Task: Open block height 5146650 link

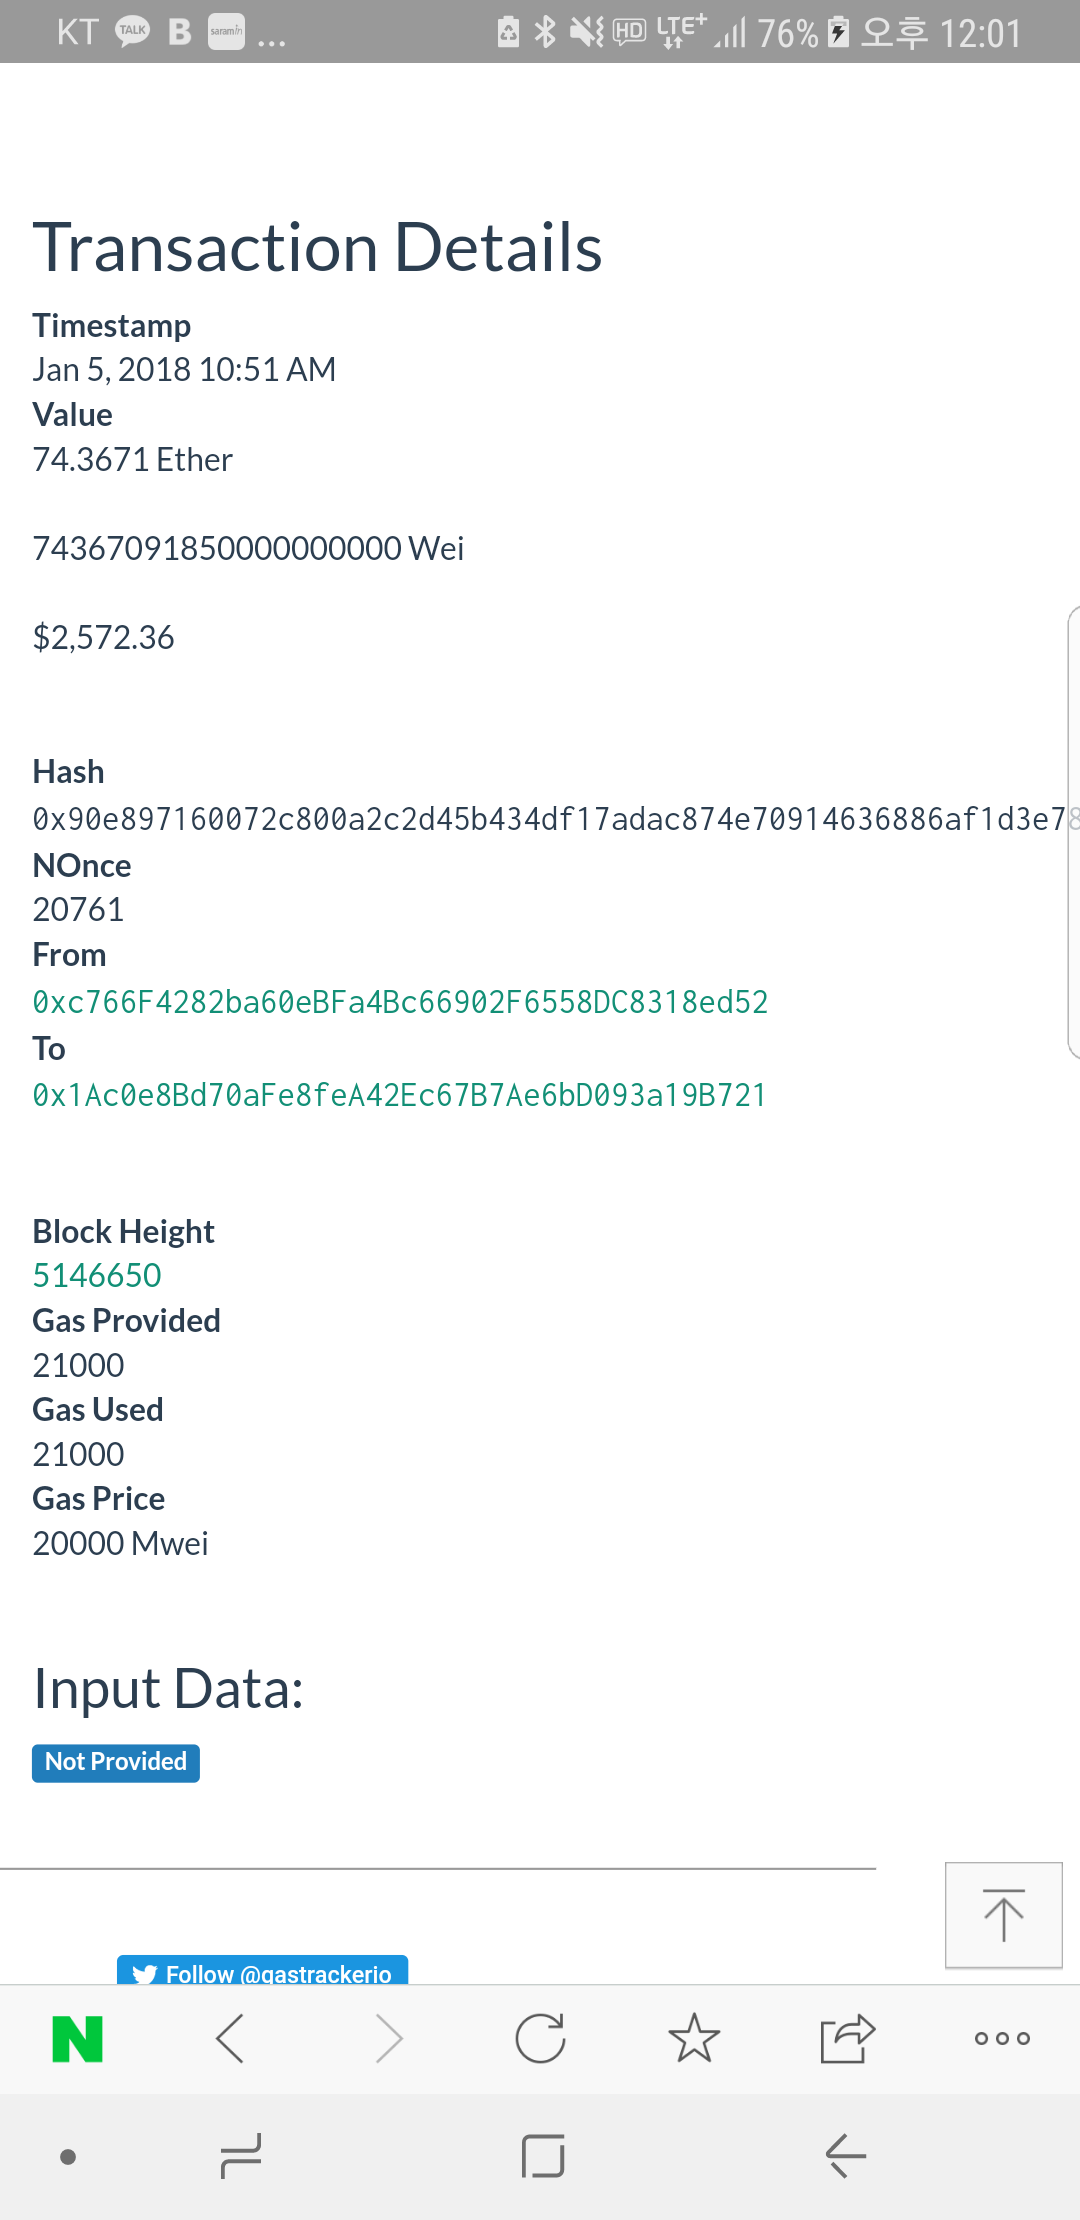Action: (x=97, y=1275)
